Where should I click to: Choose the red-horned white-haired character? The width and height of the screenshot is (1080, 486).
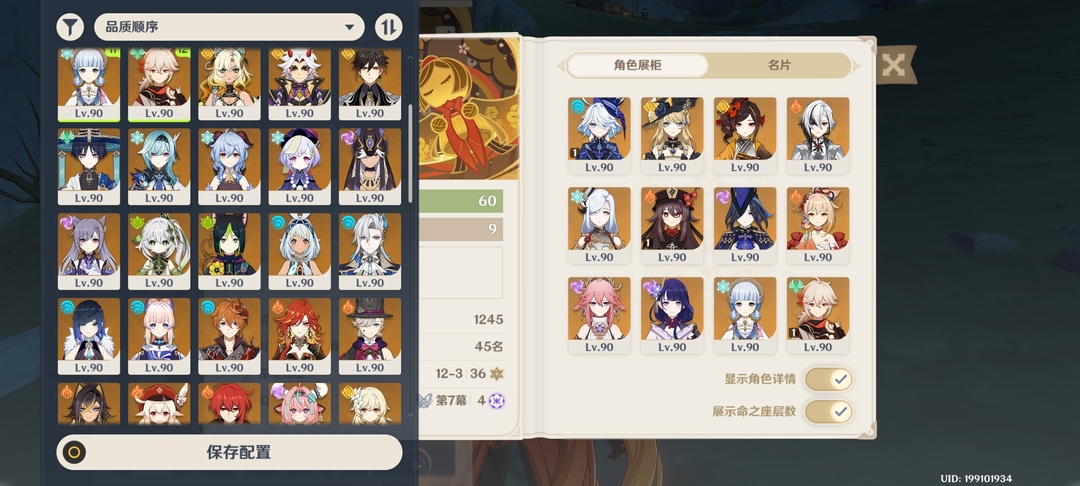(300, 84)
